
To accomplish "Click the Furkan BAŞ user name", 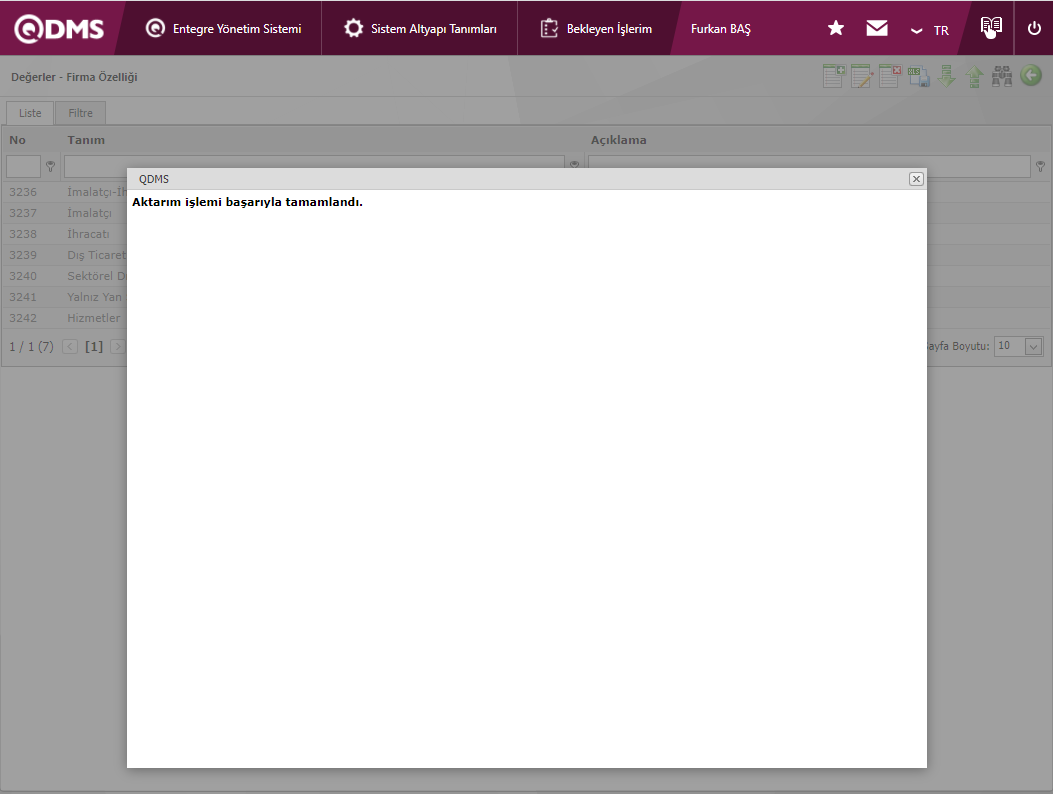I will point(721,29).
